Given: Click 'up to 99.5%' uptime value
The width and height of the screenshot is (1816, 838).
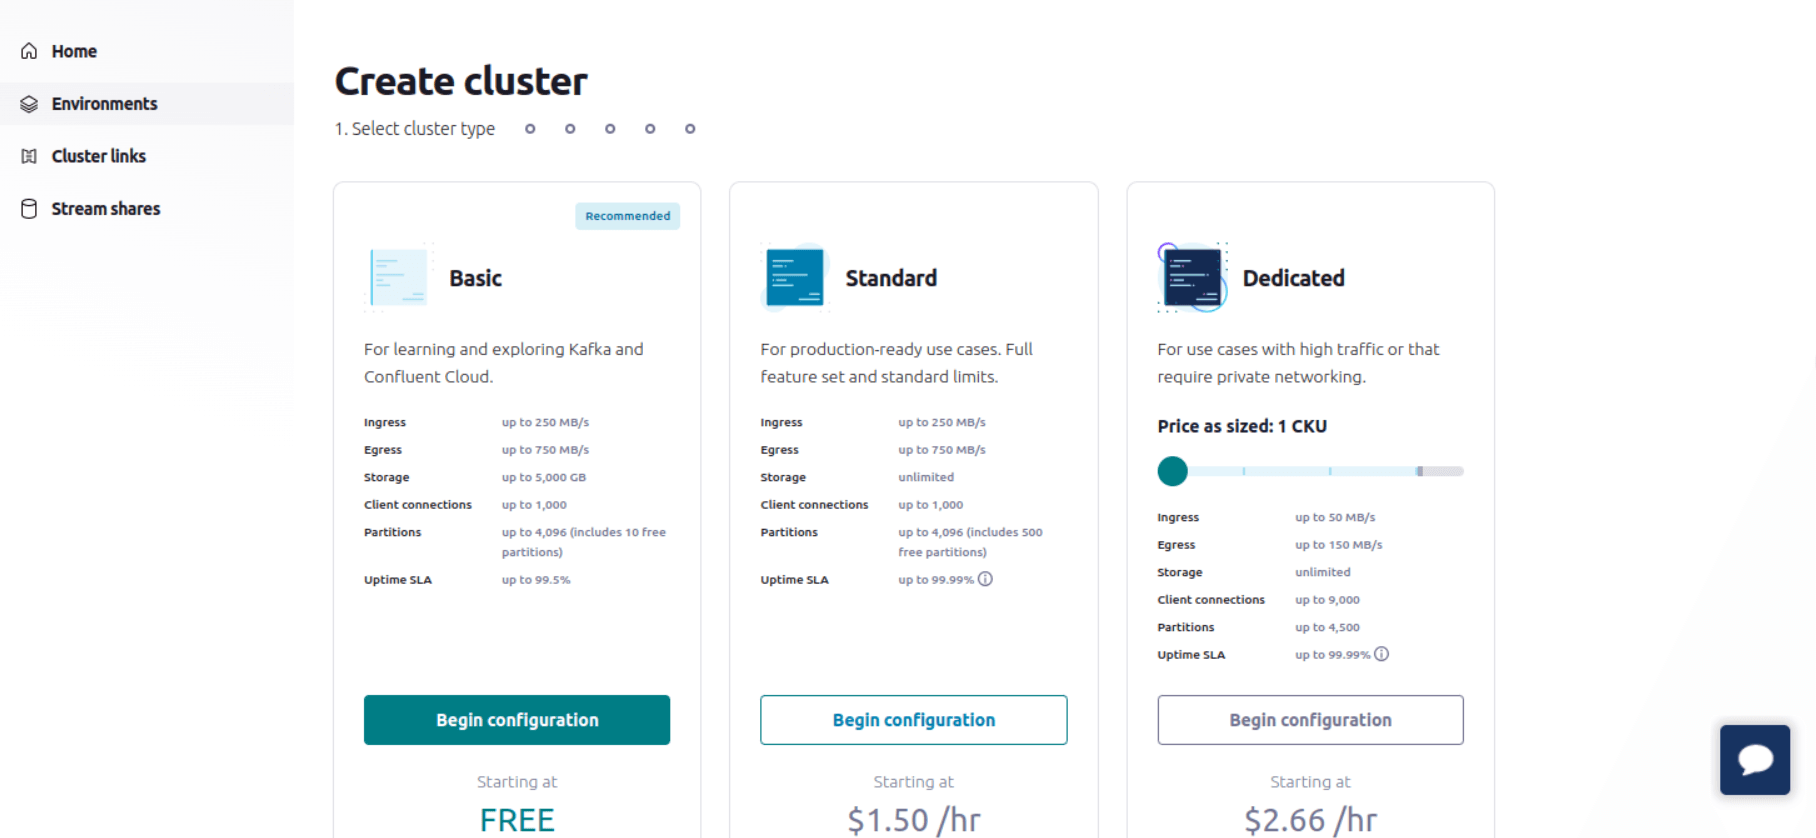Looking at the screenshot, I should pyautogui.click(x=536, y=580).
